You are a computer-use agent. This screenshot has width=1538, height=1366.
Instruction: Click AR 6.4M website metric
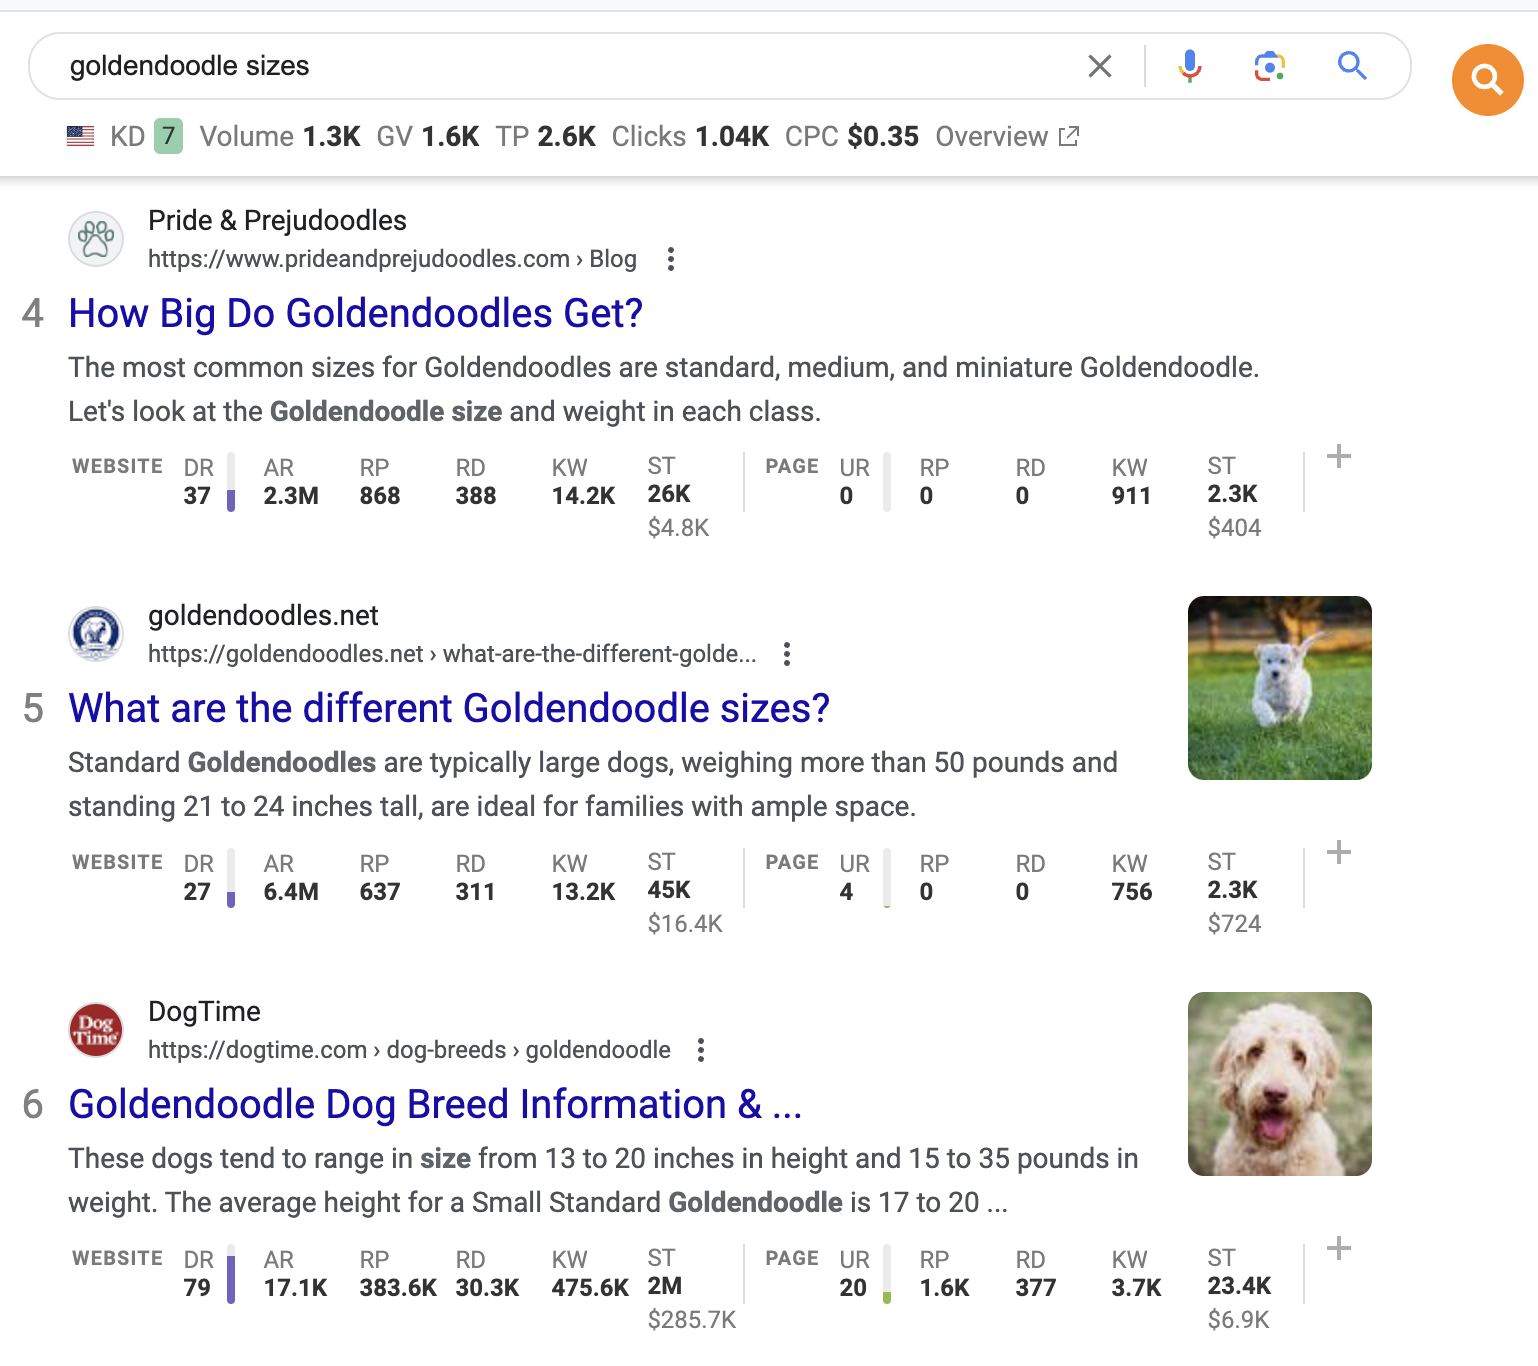coord(291,878)
